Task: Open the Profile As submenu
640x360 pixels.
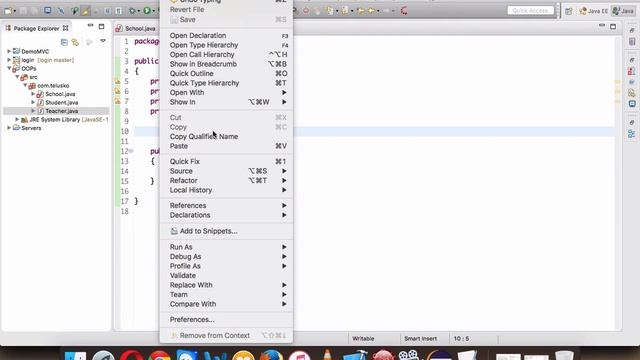Action: (x=226, y=266)
